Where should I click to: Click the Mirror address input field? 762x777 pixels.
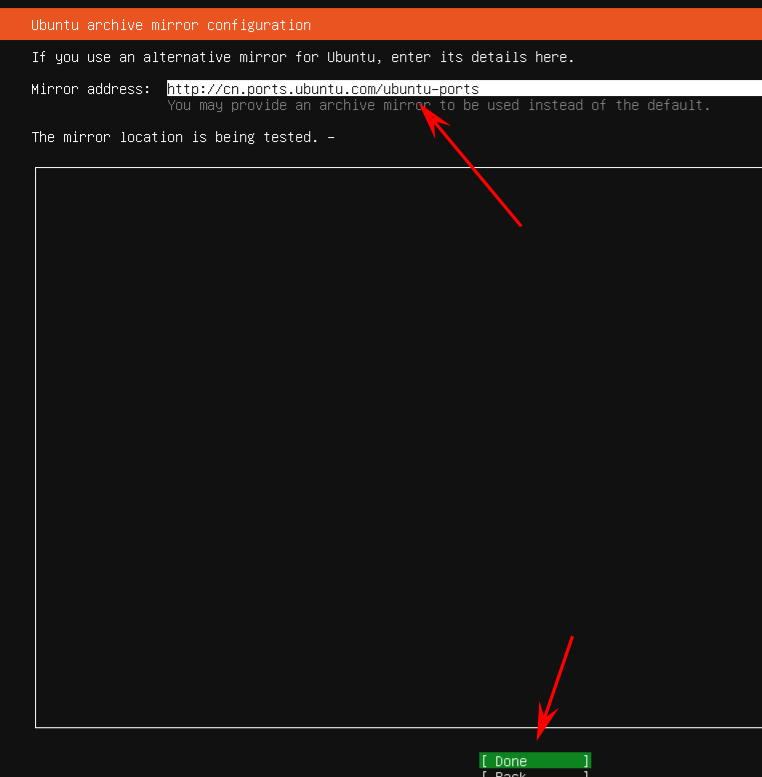464,89
